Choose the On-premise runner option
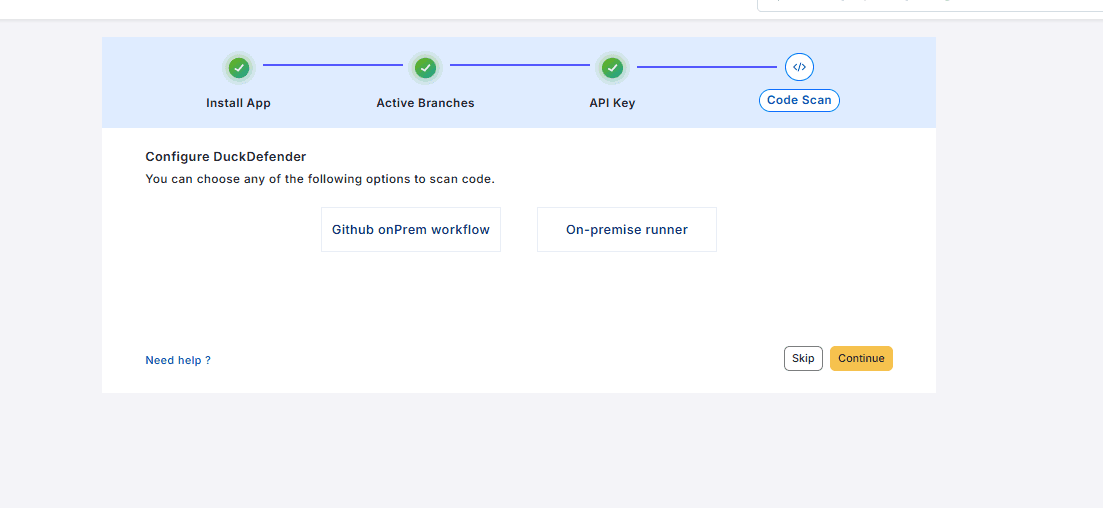Viewport: 1103px width, 508px height. (627, 230)
